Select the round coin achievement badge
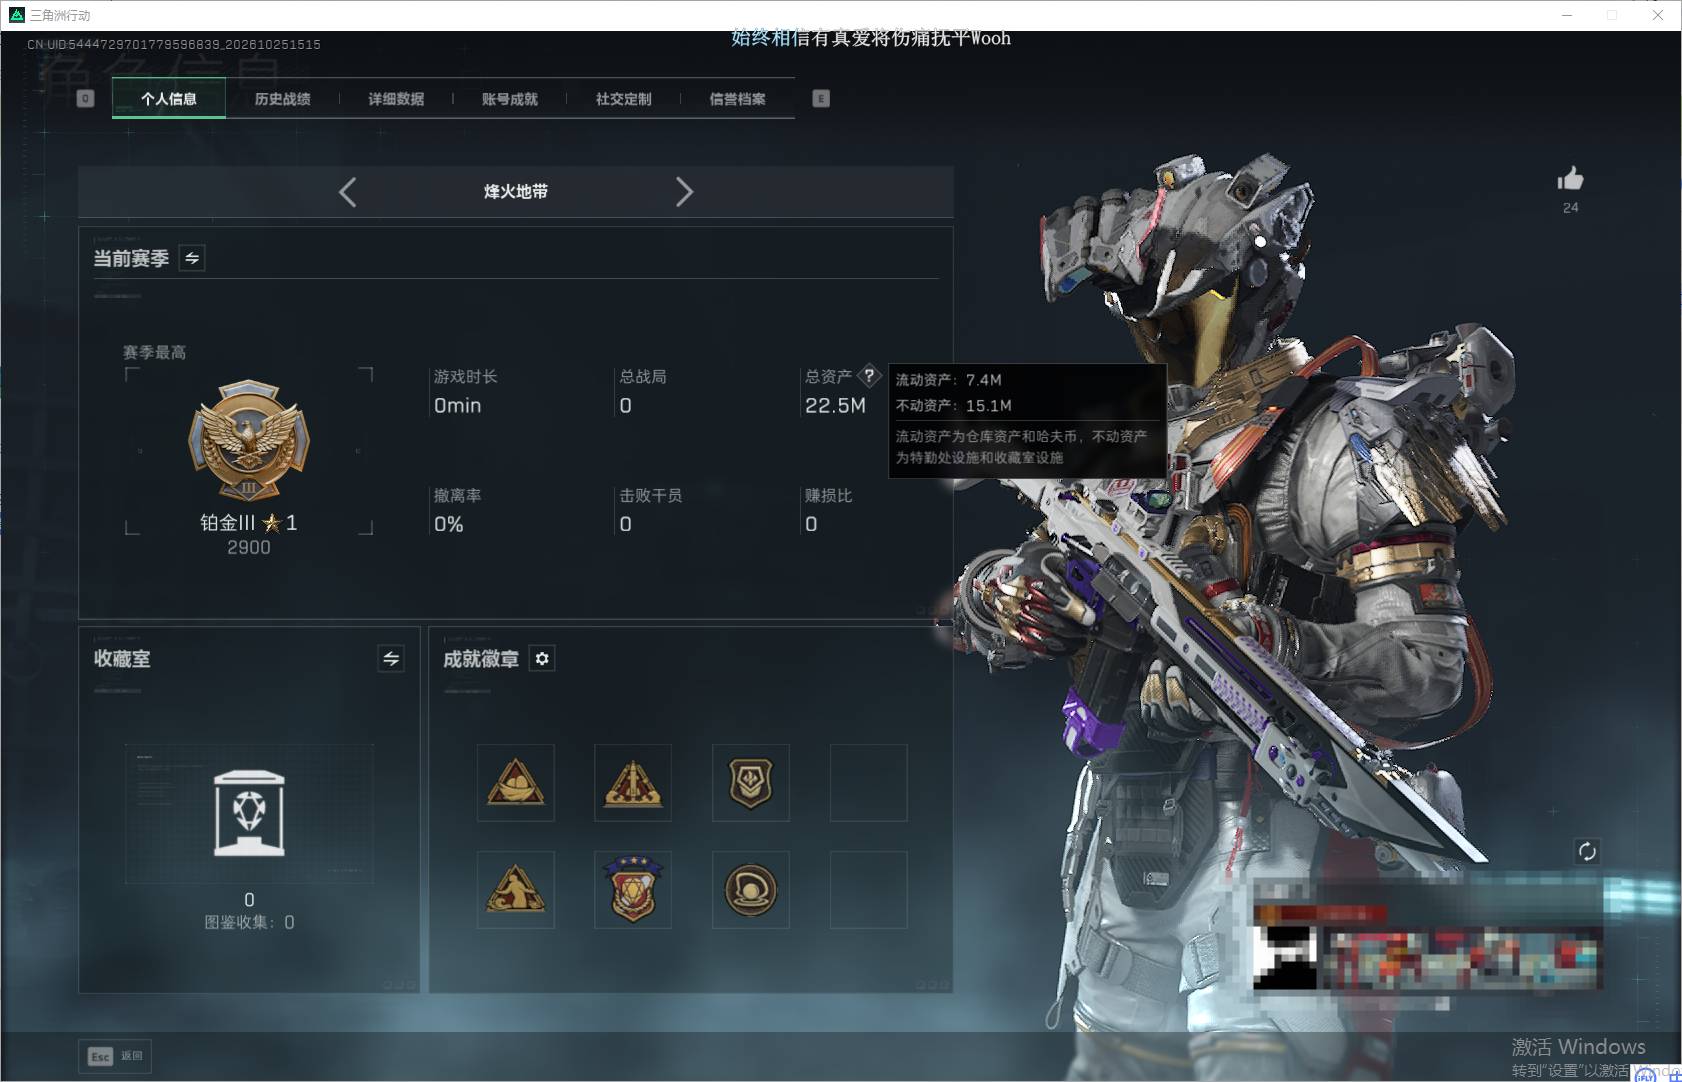 point(751,890)
